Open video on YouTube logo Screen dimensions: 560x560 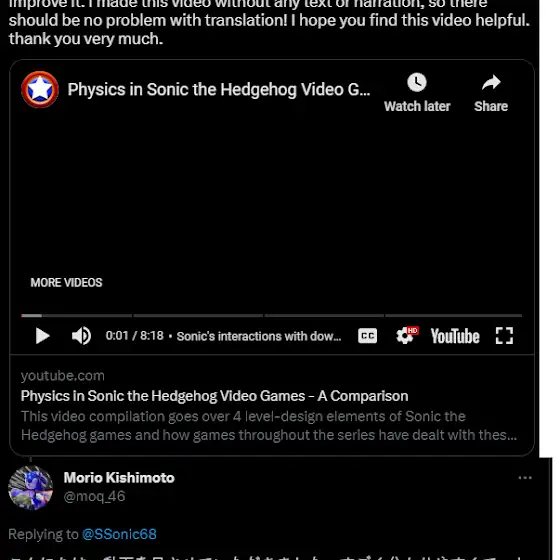tap(455, 336)
